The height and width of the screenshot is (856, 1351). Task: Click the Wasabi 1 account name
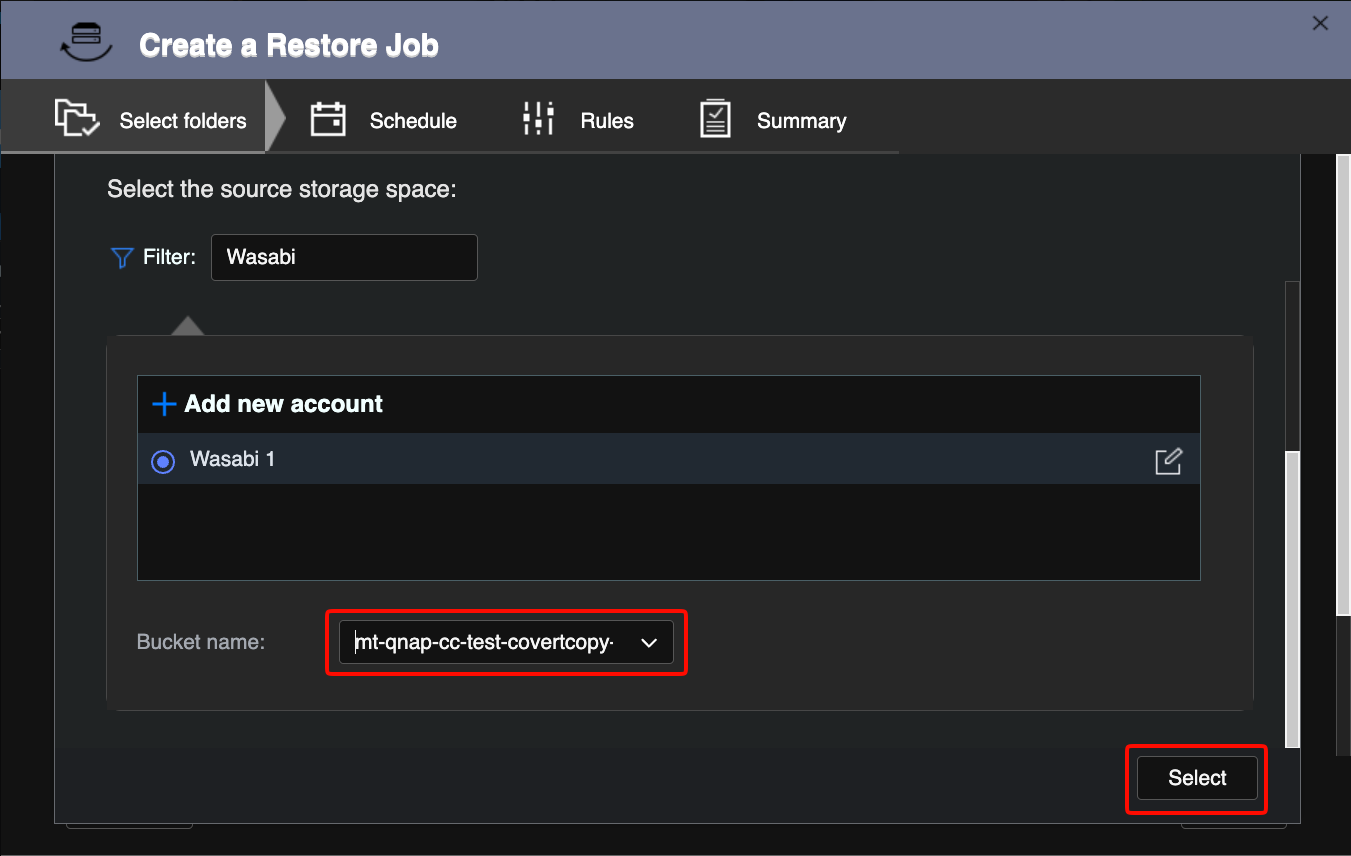[x=232, y=460]
